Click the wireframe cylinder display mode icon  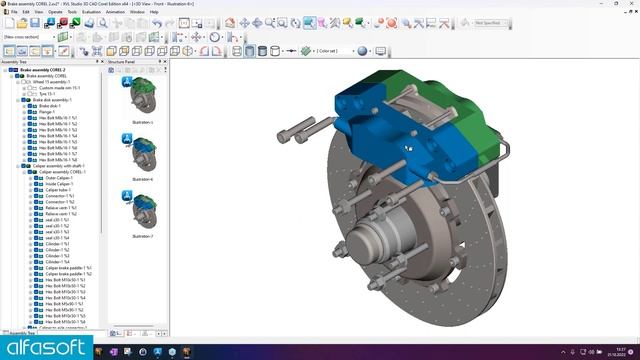pos(275,51)
